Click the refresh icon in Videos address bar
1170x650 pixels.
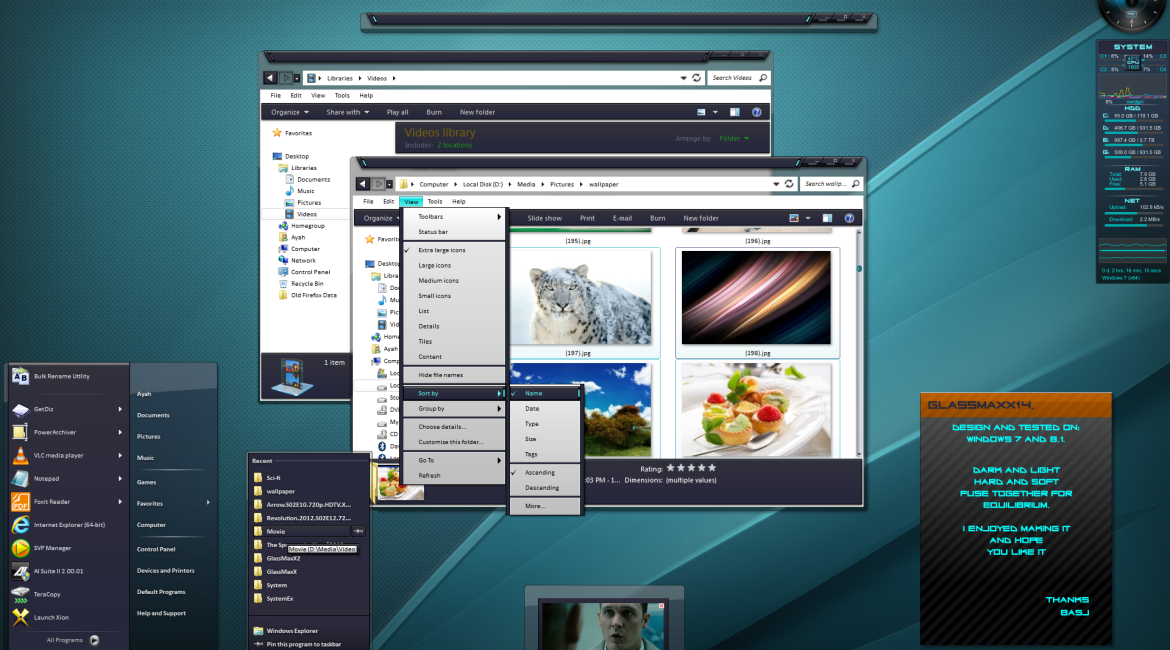pyautogui.click(x=696, y=78)
